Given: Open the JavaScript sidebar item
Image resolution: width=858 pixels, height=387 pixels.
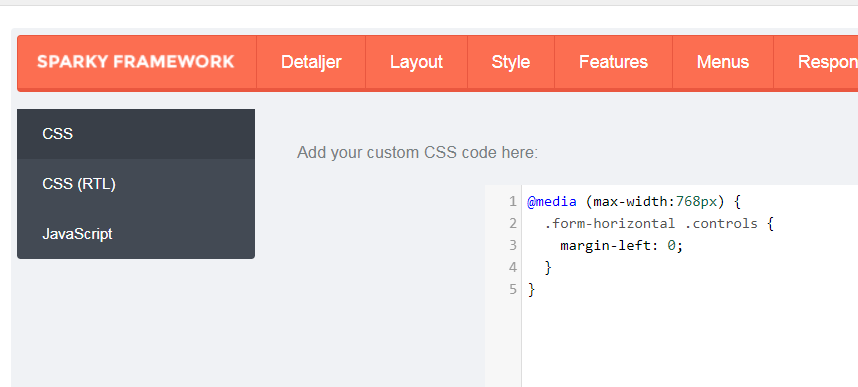Looking at the screenshot, I should point(136,234).
